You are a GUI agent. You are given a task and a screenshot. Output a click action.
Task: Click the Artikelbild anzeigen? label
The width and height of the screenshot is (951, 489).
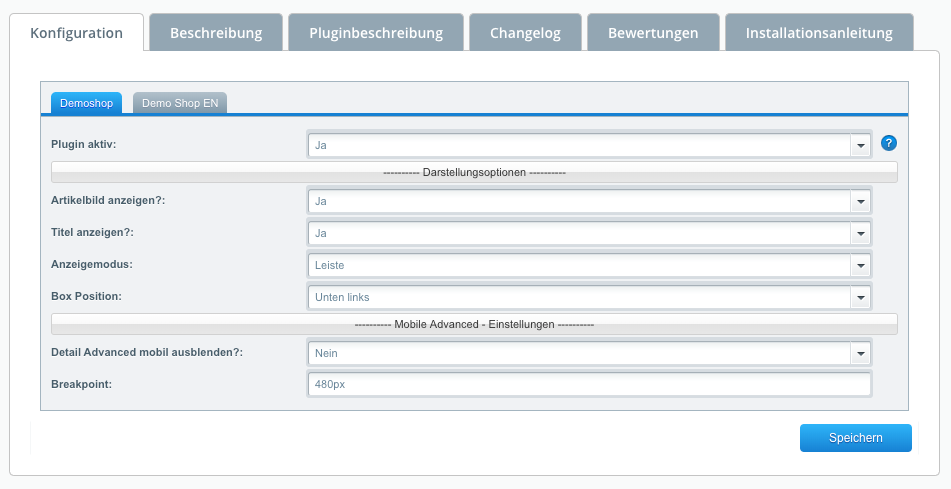pyautogui.click(x=108, y=200)
